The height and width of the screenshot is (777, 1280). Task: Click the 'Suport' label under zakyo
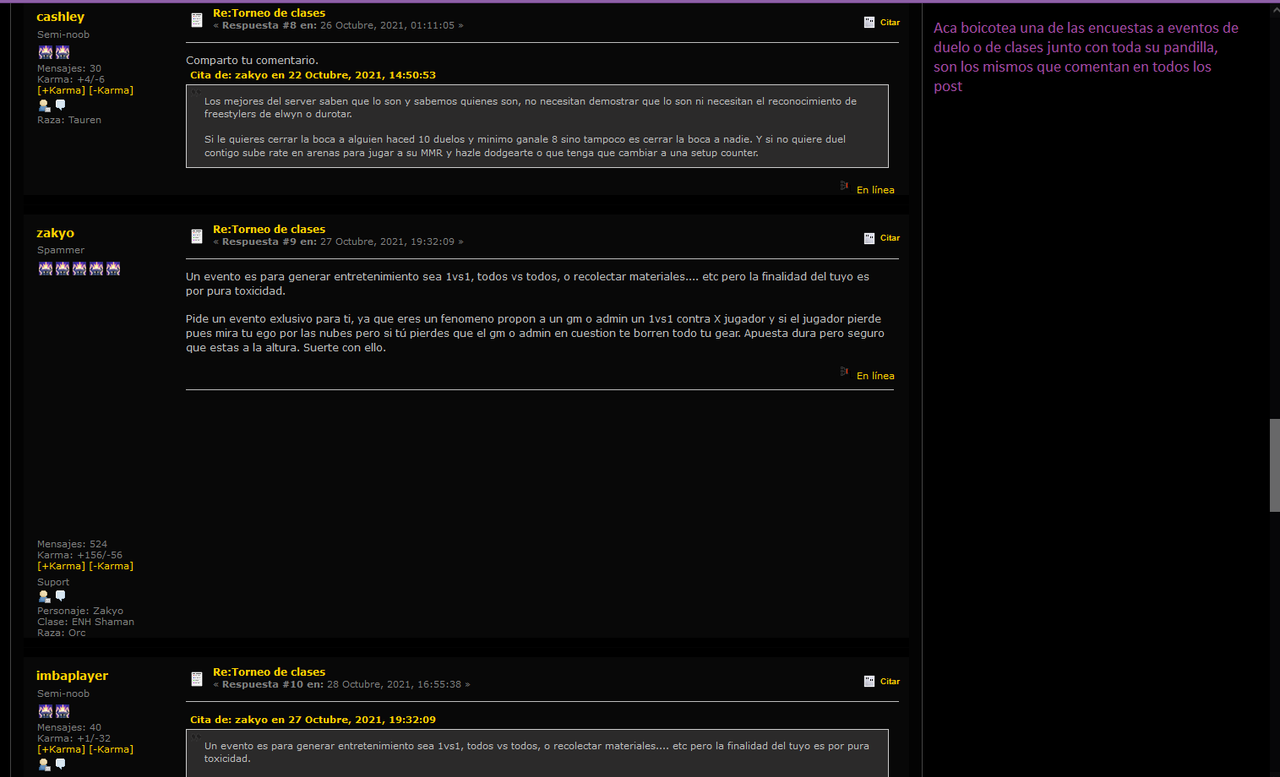tap(54, 582)
